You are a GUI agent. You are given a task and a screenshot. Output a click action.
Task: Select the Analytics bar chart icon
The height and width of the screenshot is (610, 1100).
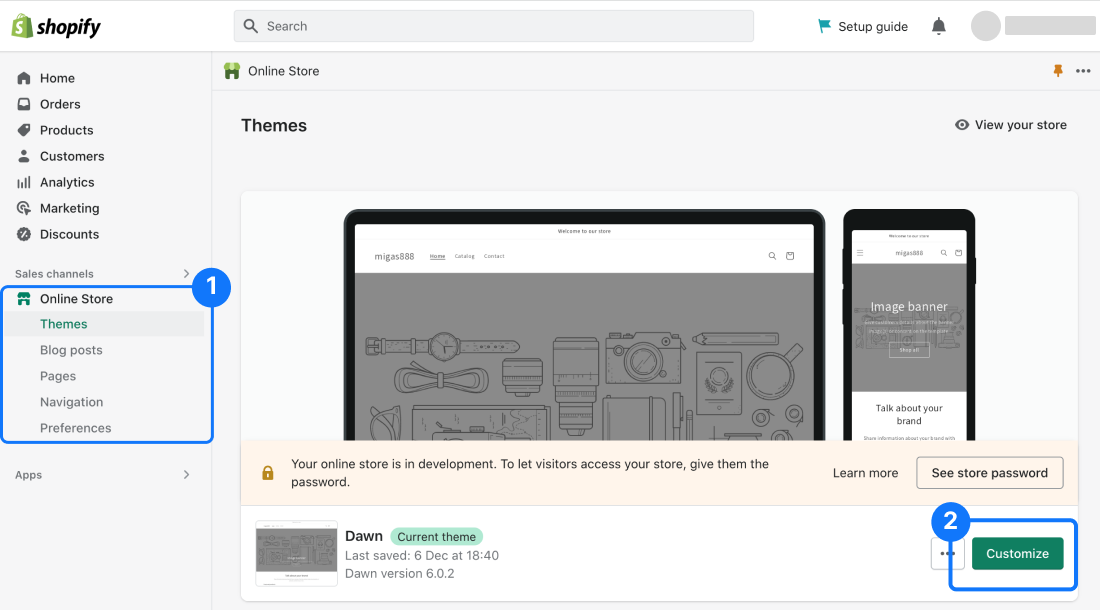click(24, 182)
